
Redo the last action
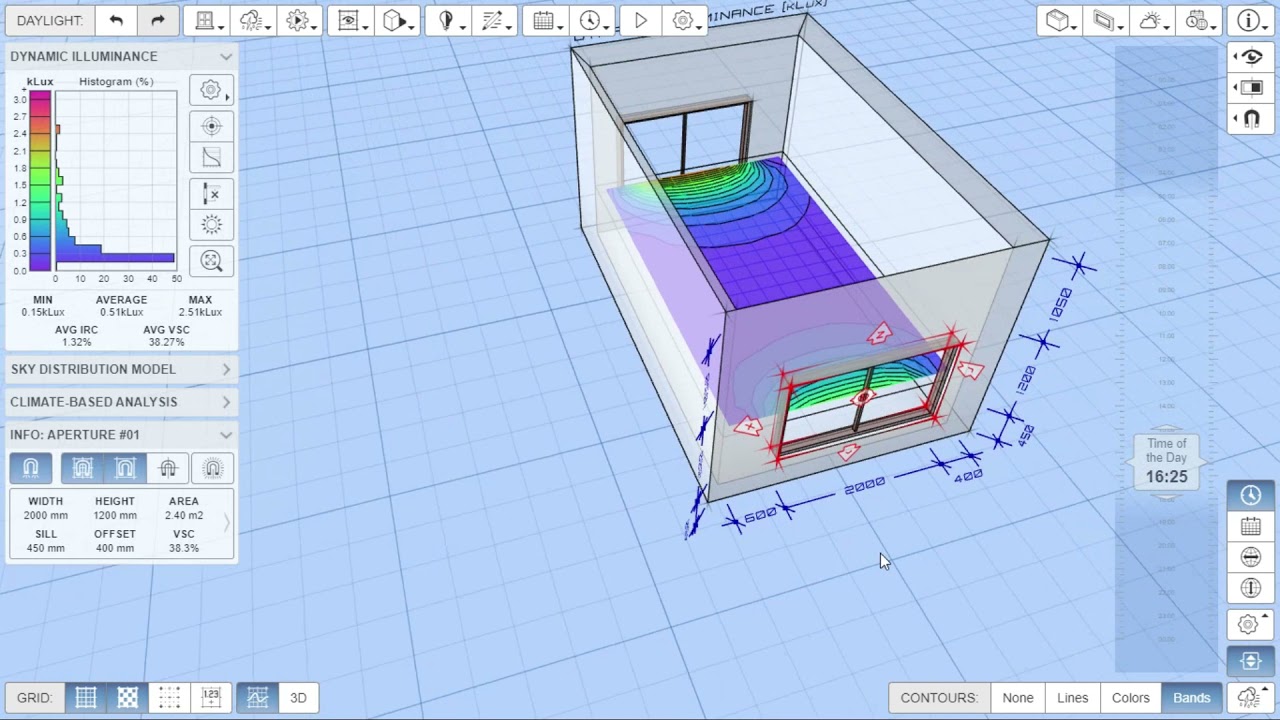coord(157,21)
